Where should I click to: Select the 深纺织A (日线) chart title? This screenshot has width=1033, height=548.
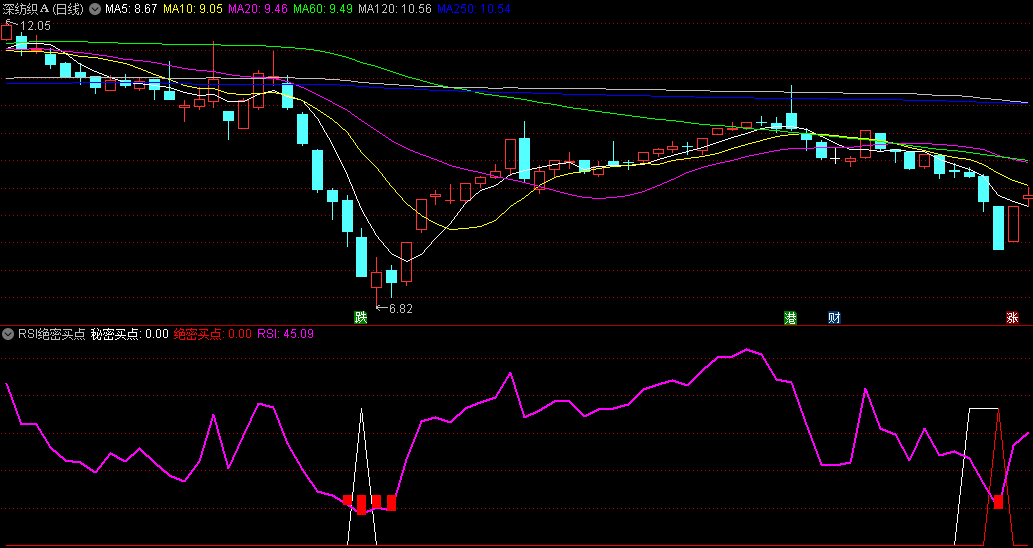43,9
